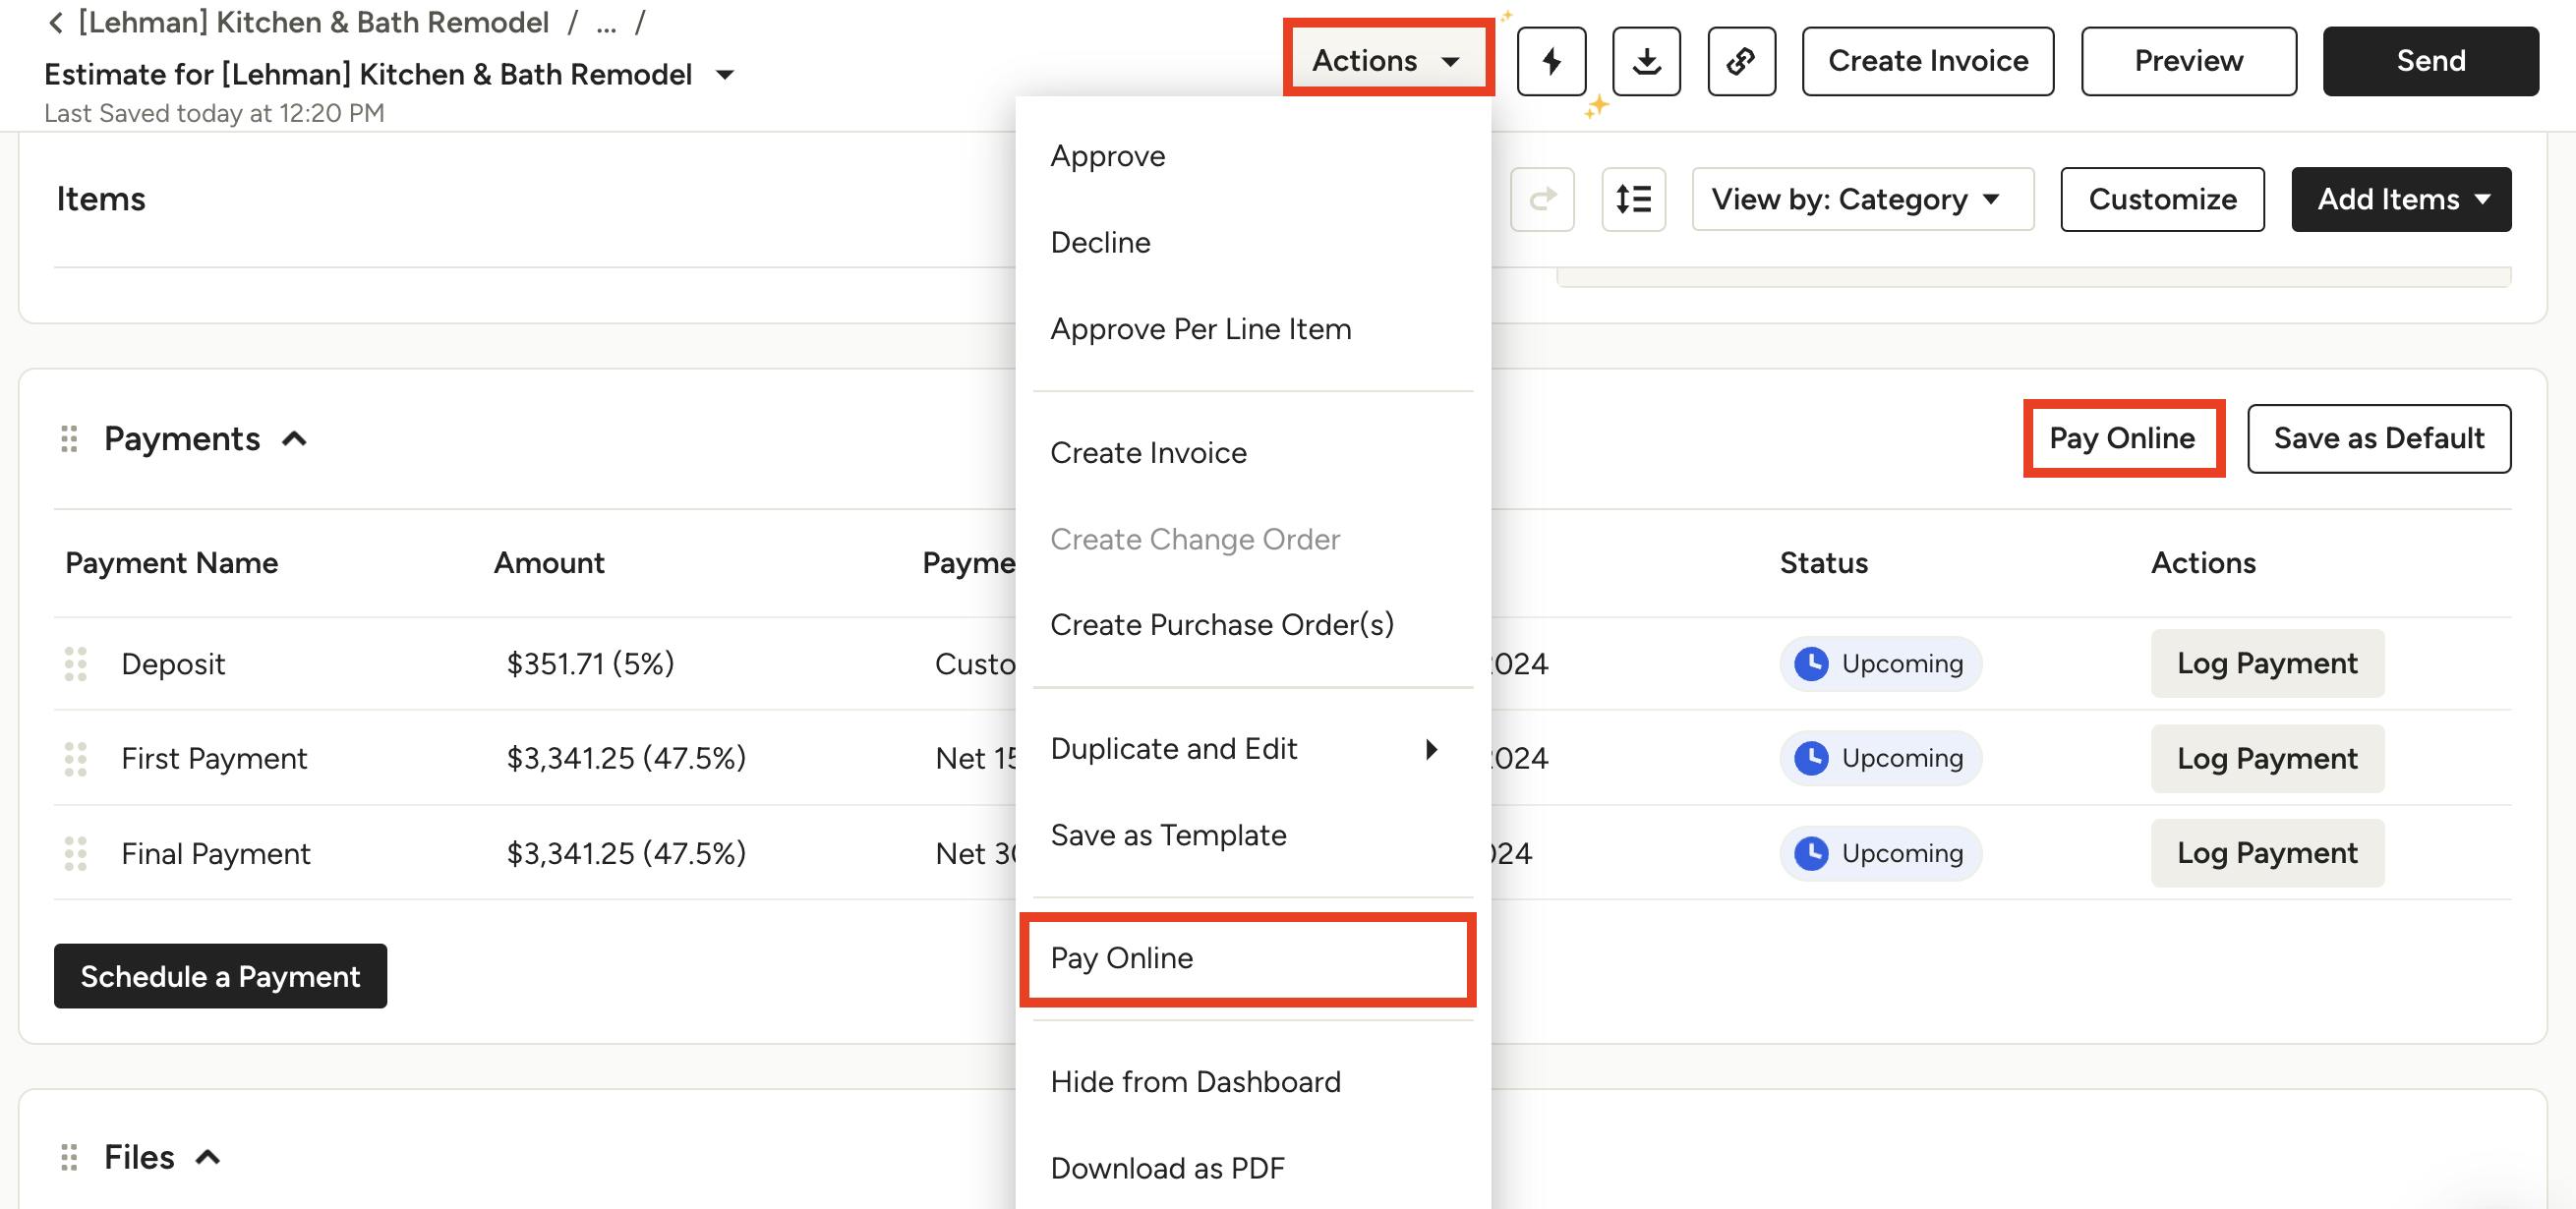Screen dimensions: 2576x1209
Task: Click the Create Invoice header button
Action: tap(1927, 61)
